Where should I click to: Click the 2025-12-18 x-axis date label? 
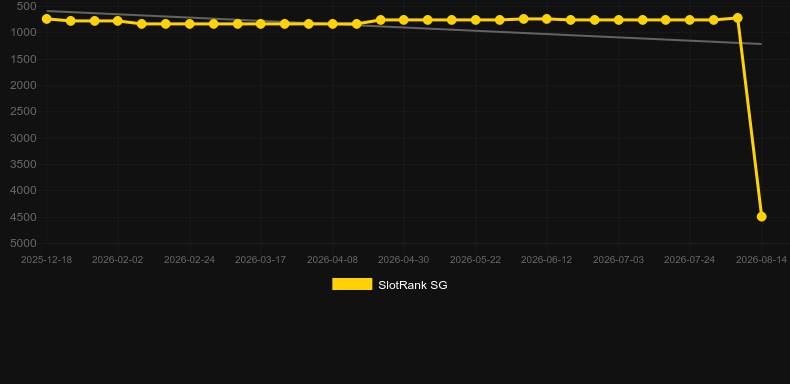(x=46, y=260)
